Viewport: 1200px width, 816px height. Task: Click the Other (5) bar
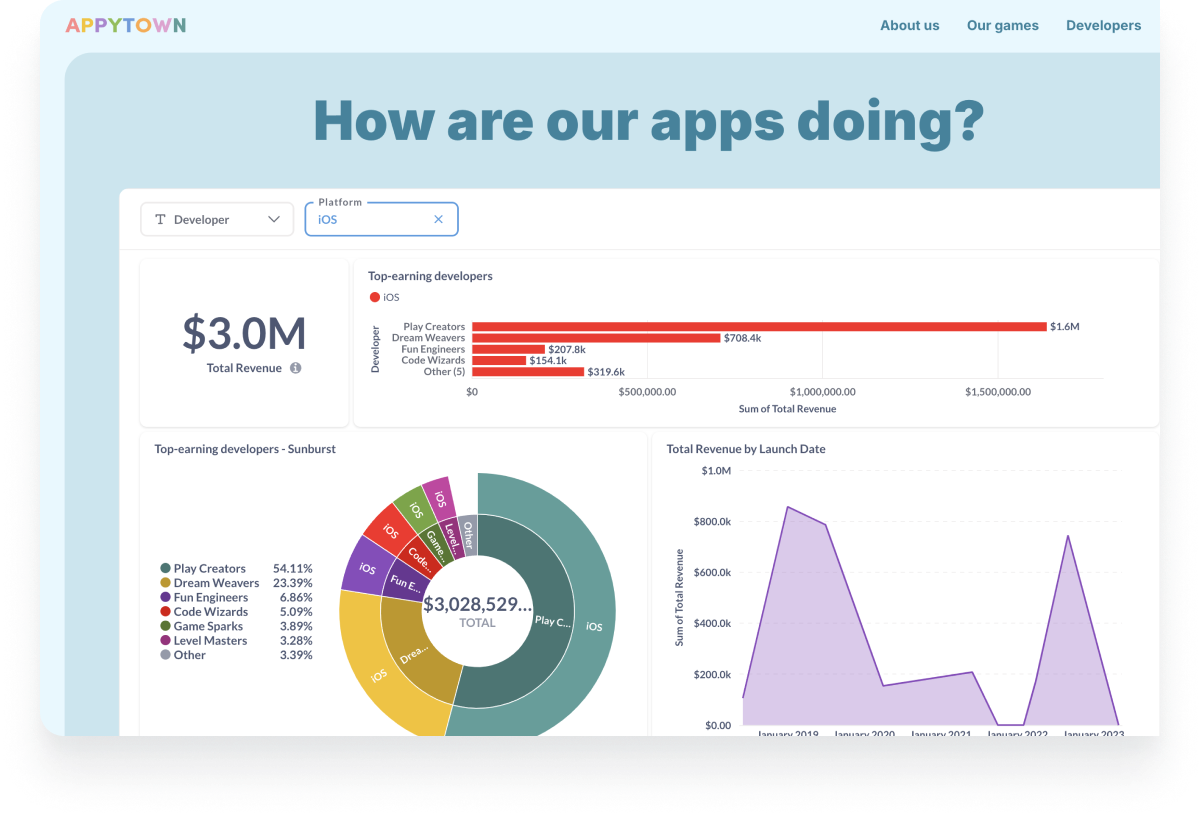[x=527, y=371]
